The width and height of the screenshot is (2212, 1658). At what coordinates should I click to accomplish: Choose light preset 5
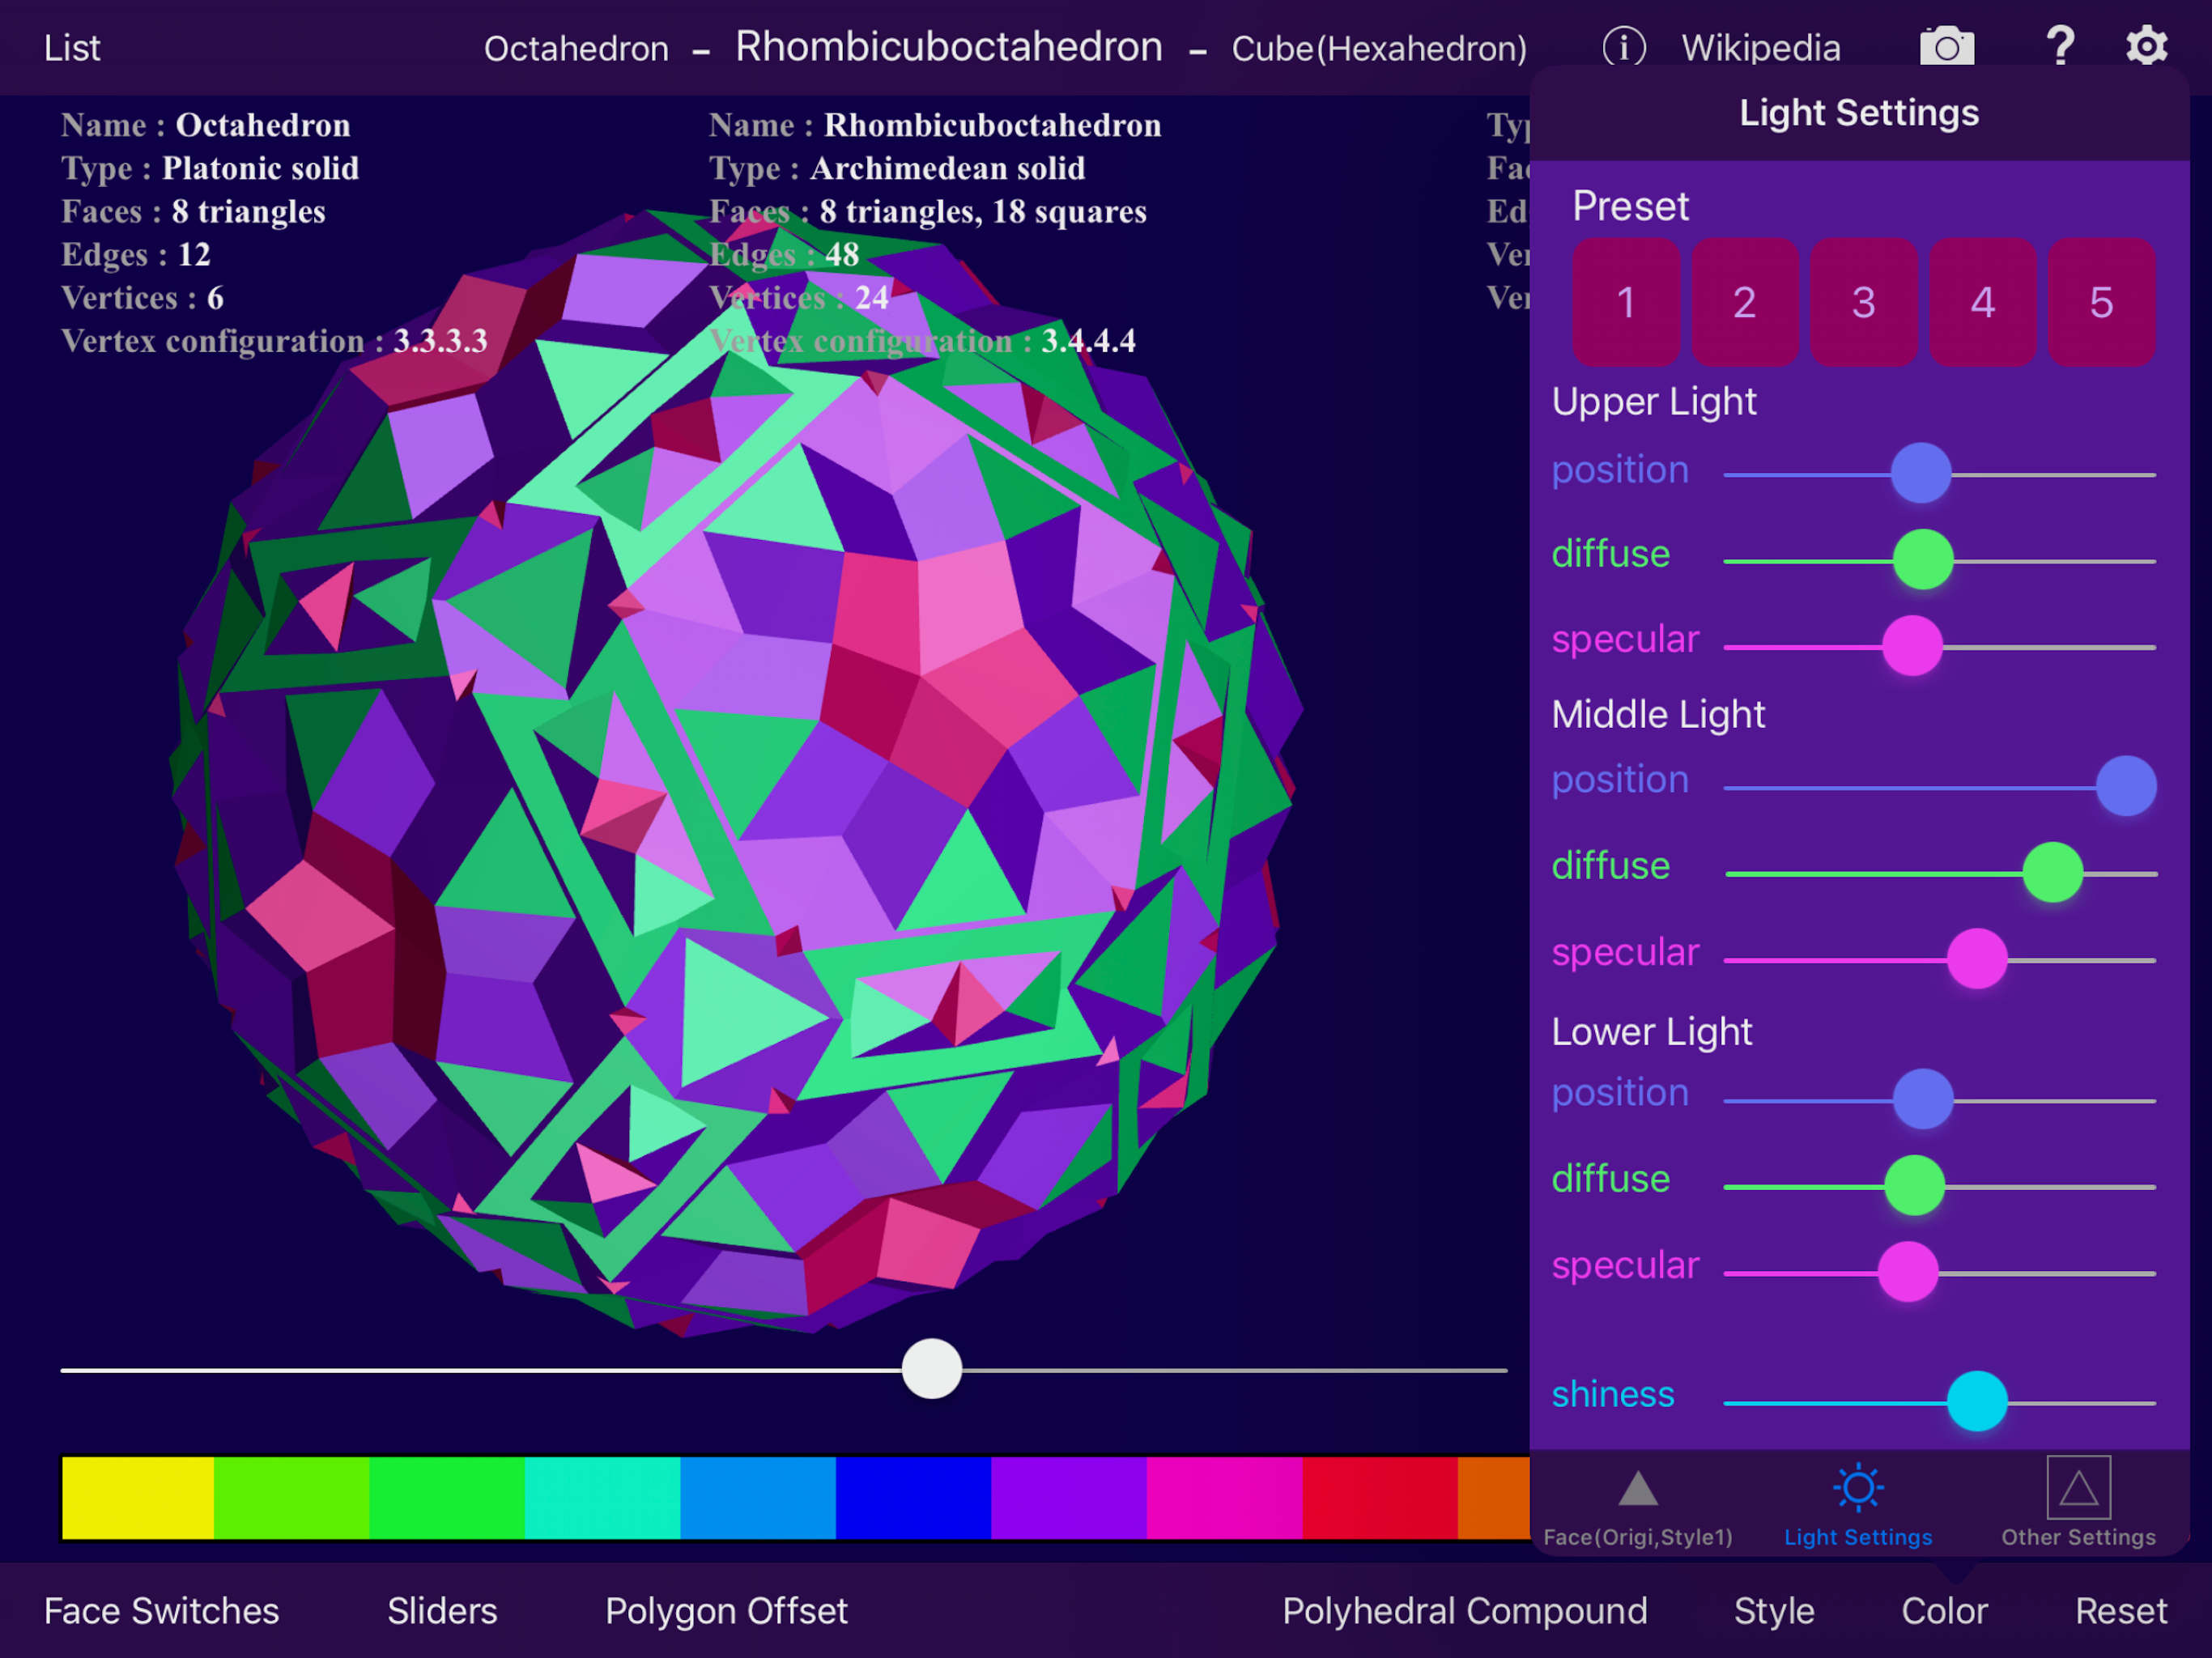coord(2101,302)
